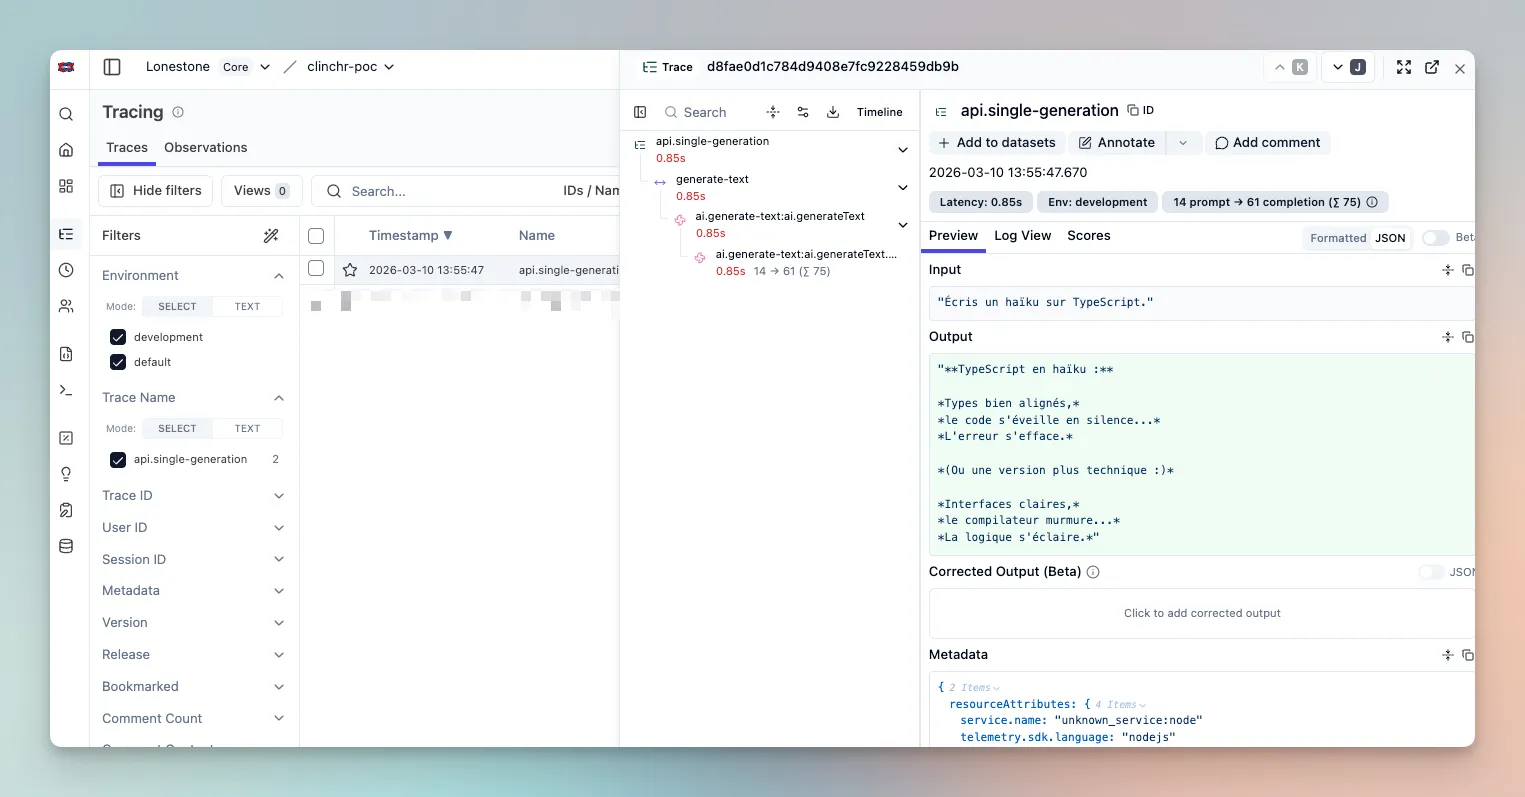
Task: Toggle the Corrected Output JSON switch
Action: click(1431, 572)
